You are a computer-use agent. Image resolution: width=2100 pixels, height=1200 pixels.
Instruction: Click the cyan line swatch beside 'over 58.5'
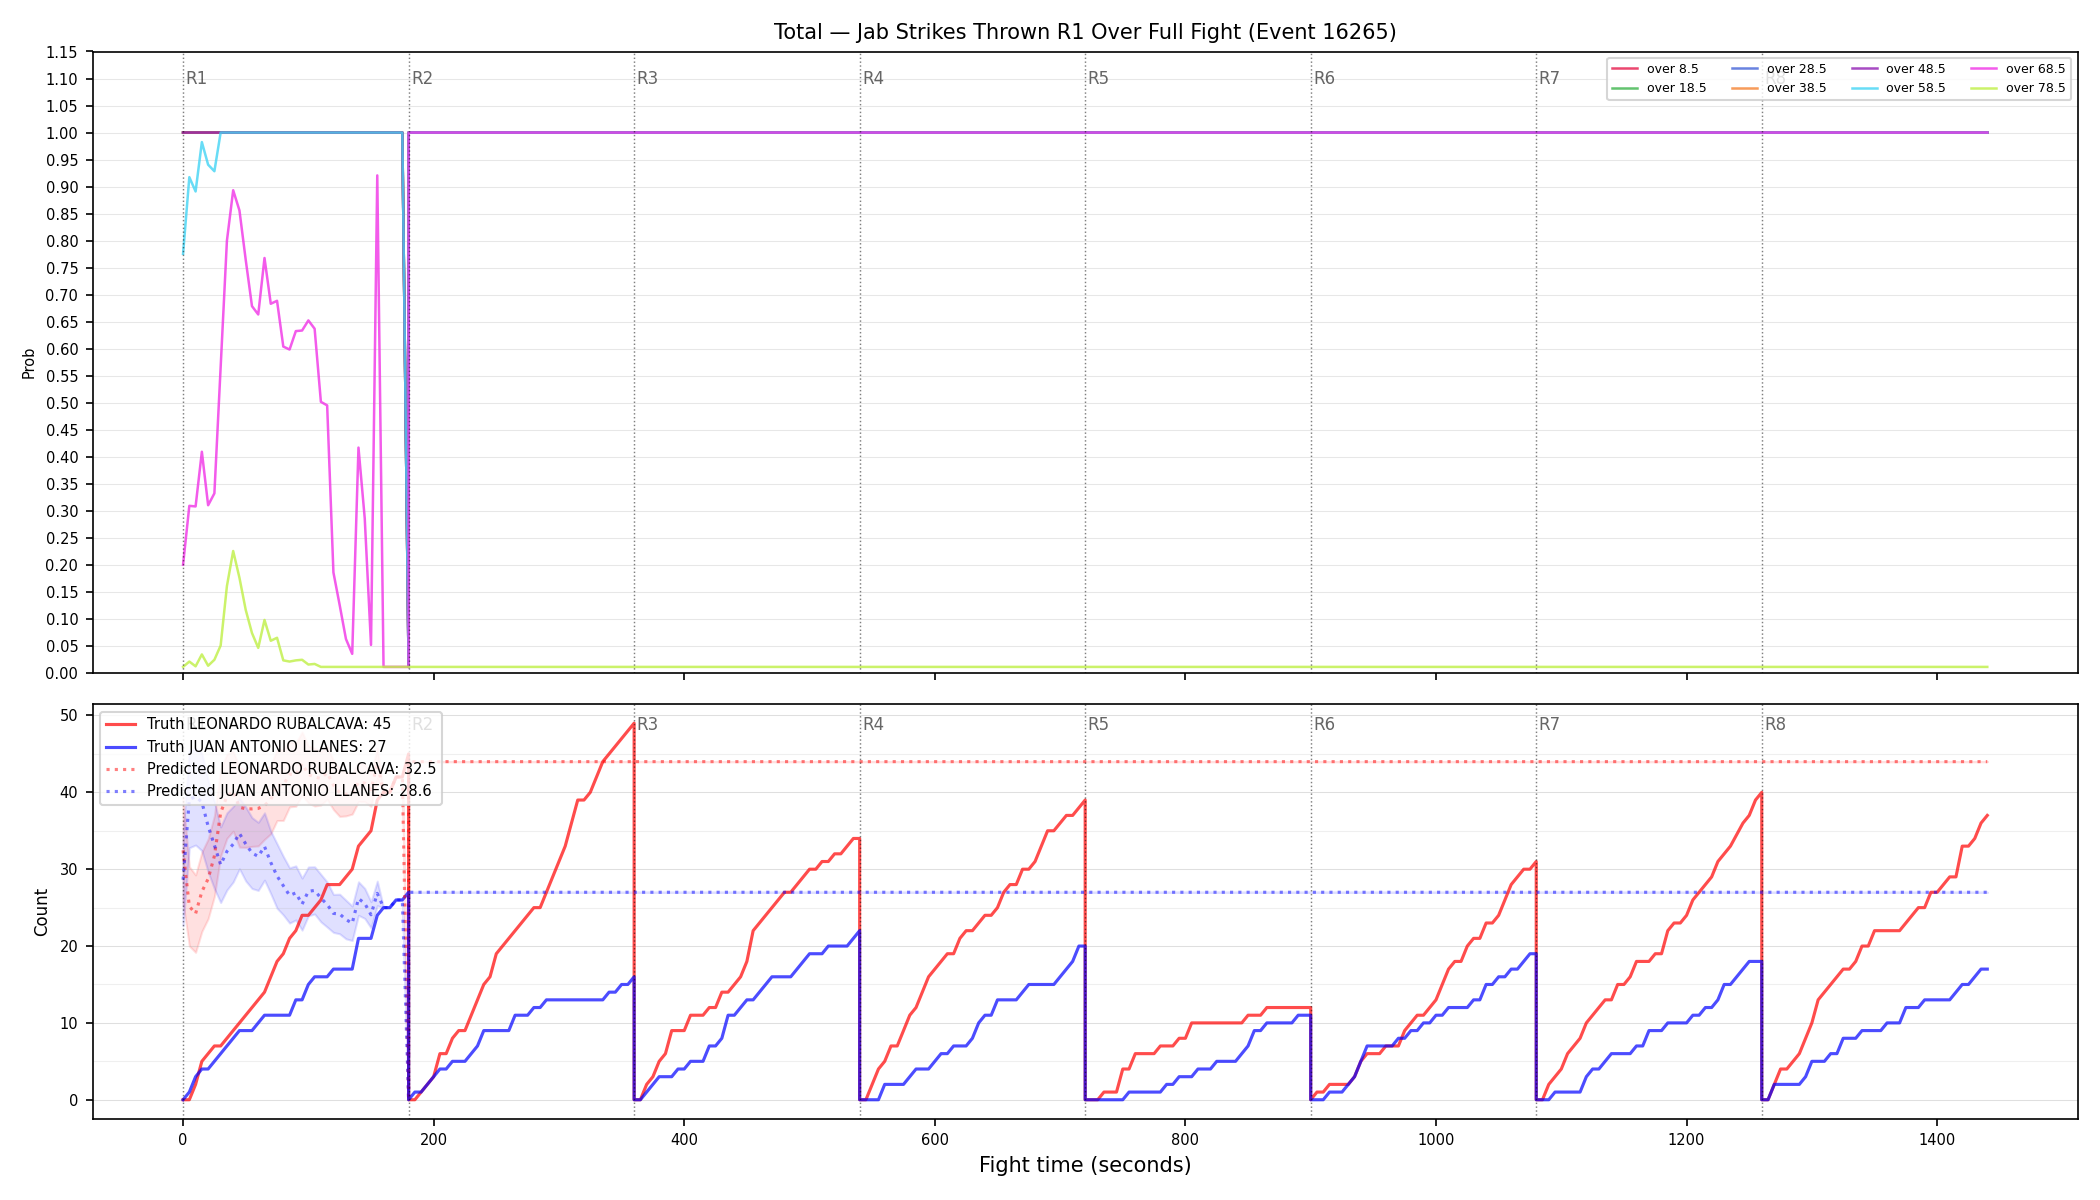click(1864, 88)
